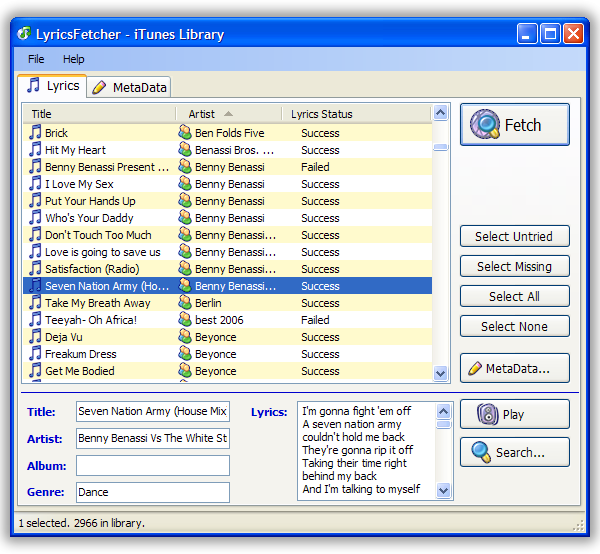This screenshot has height=554, width=600.
Task: Click Select Missing button
Action: coord(515,266)
